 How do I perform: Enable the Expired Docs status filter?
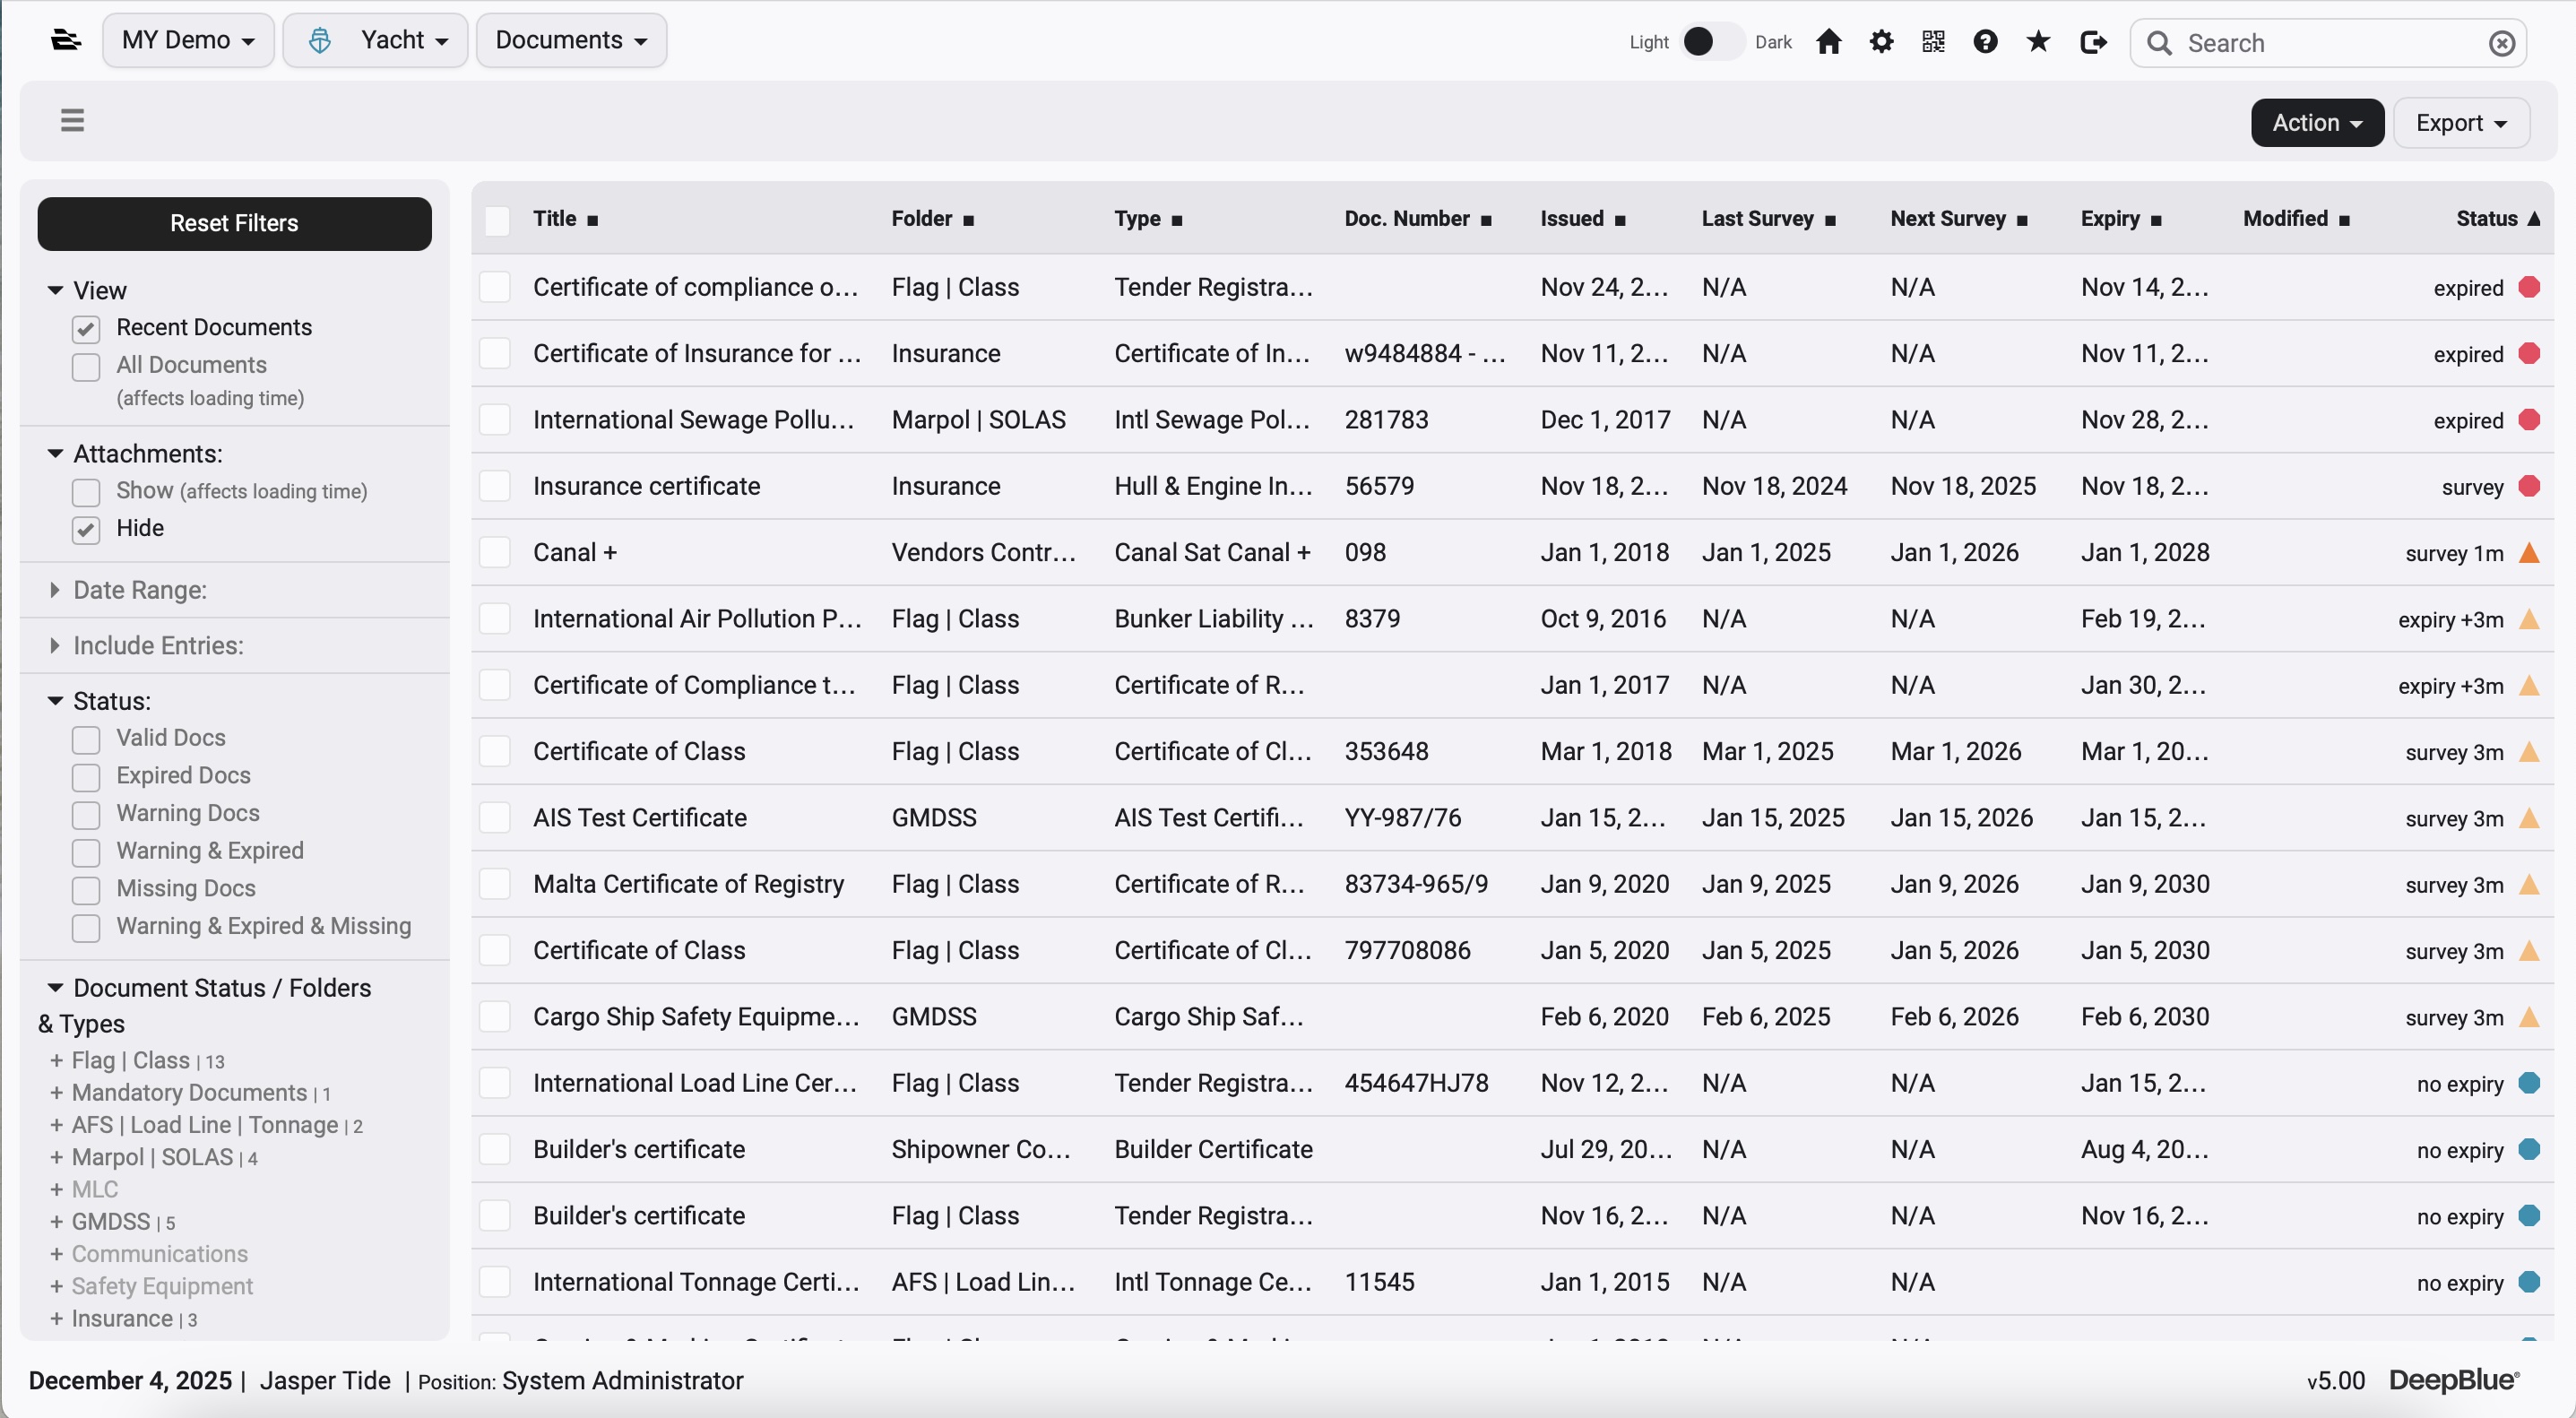pos(86,777)
